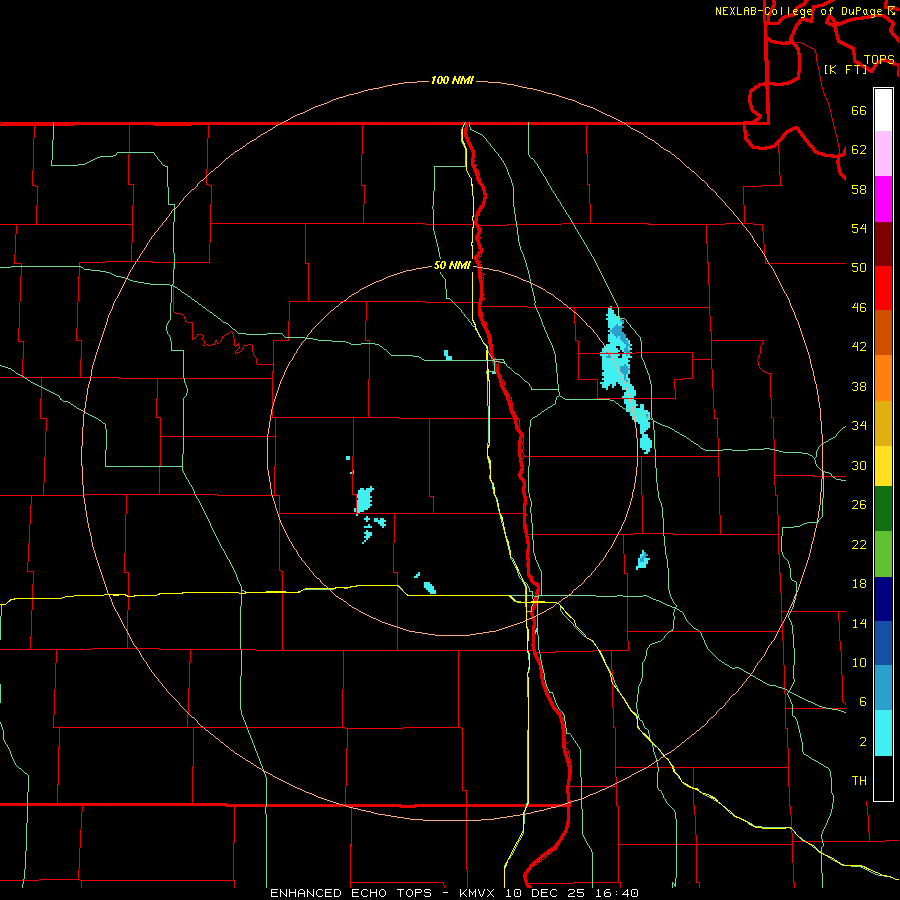Image resolution: width=900 pixels, height=900 pixels.
Task: Click the legend value "10"
Action: (859, 662)
